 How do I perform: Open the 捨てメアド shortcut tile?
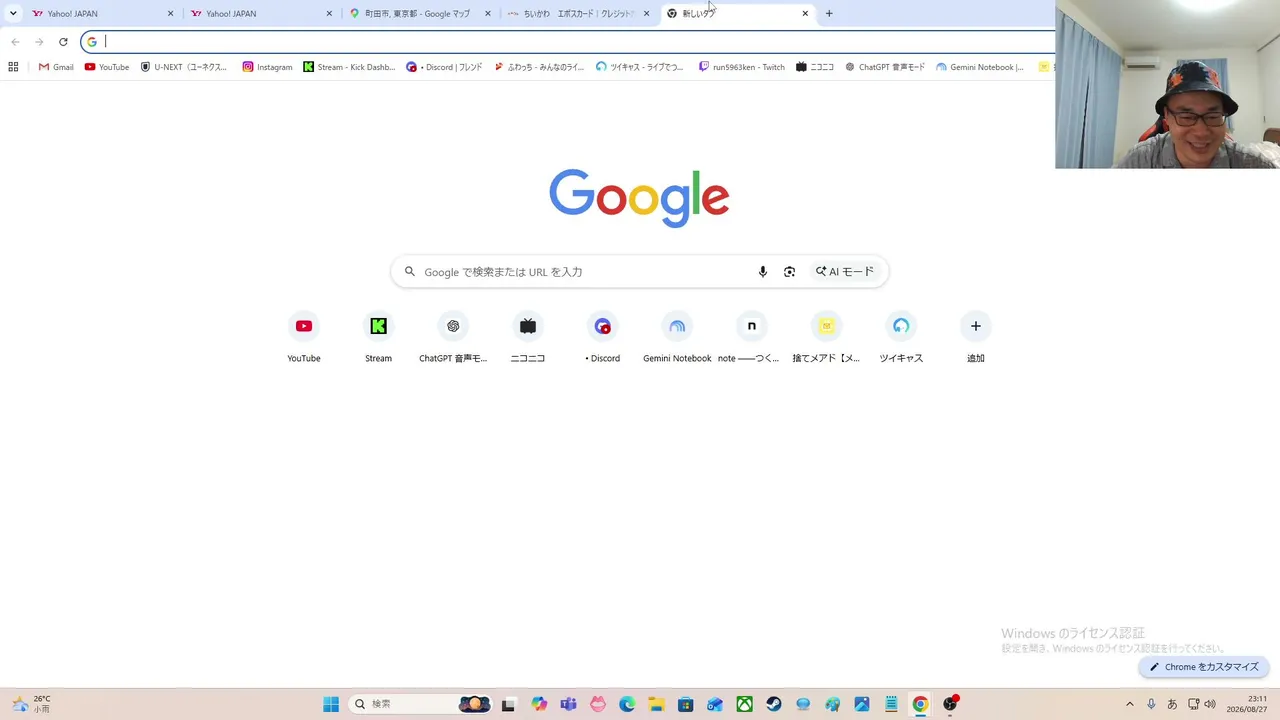point(826,337)
